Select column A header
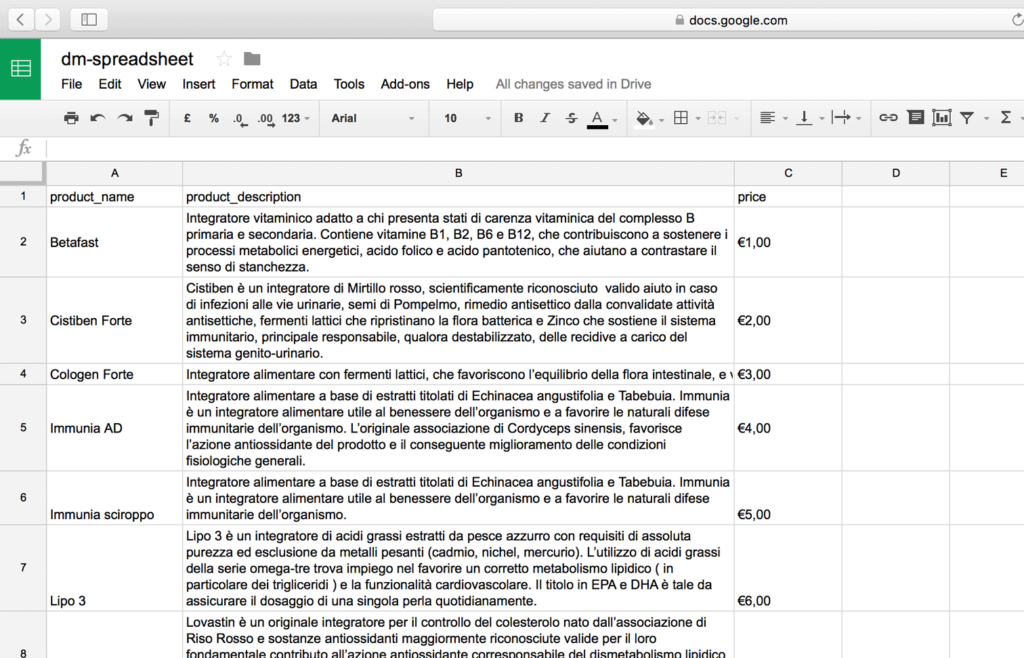This screenshot has width=1024, height=658. click(x=114, y=173)
